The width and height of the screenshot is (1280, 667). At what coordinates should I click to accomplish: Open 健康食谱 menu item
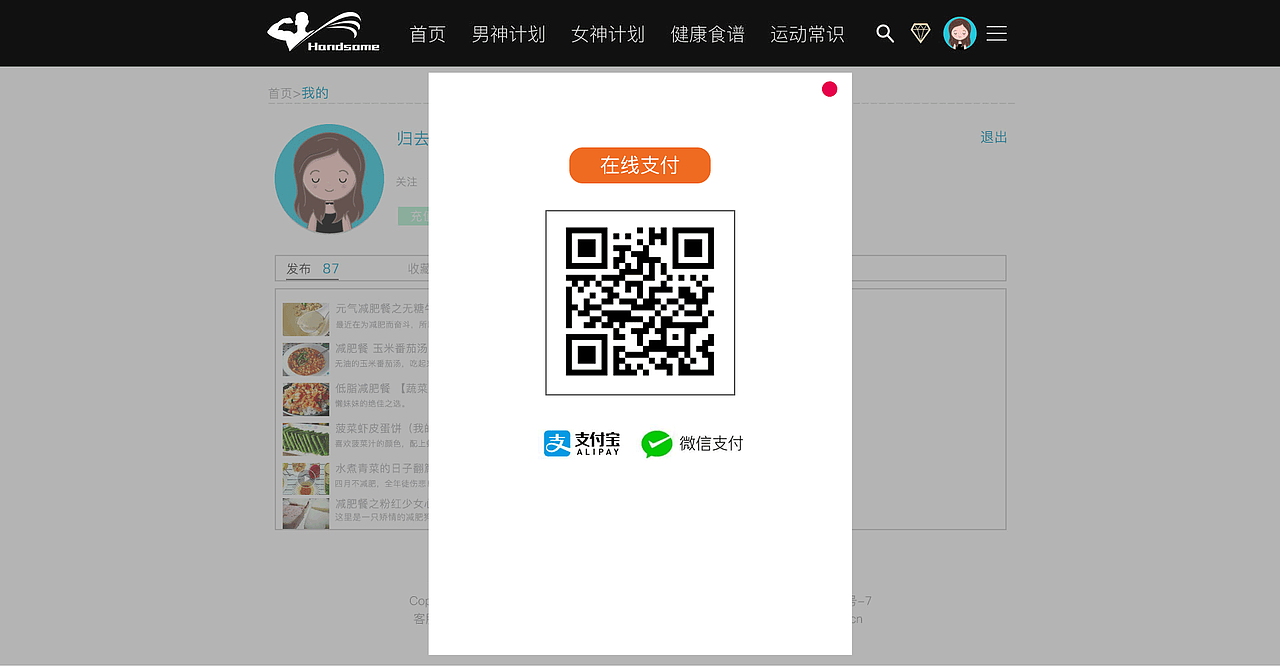(x=708, y=34)
